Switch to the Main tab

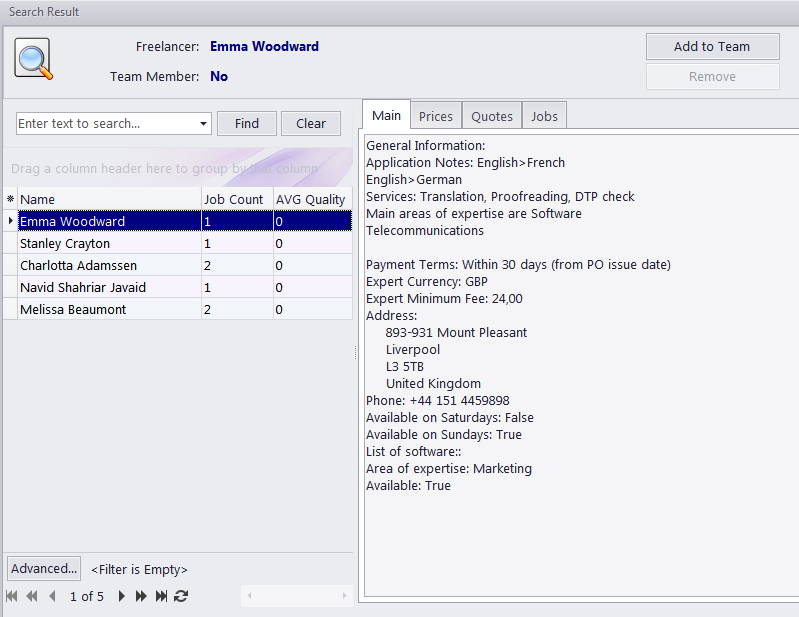click(x=386, y=115)
